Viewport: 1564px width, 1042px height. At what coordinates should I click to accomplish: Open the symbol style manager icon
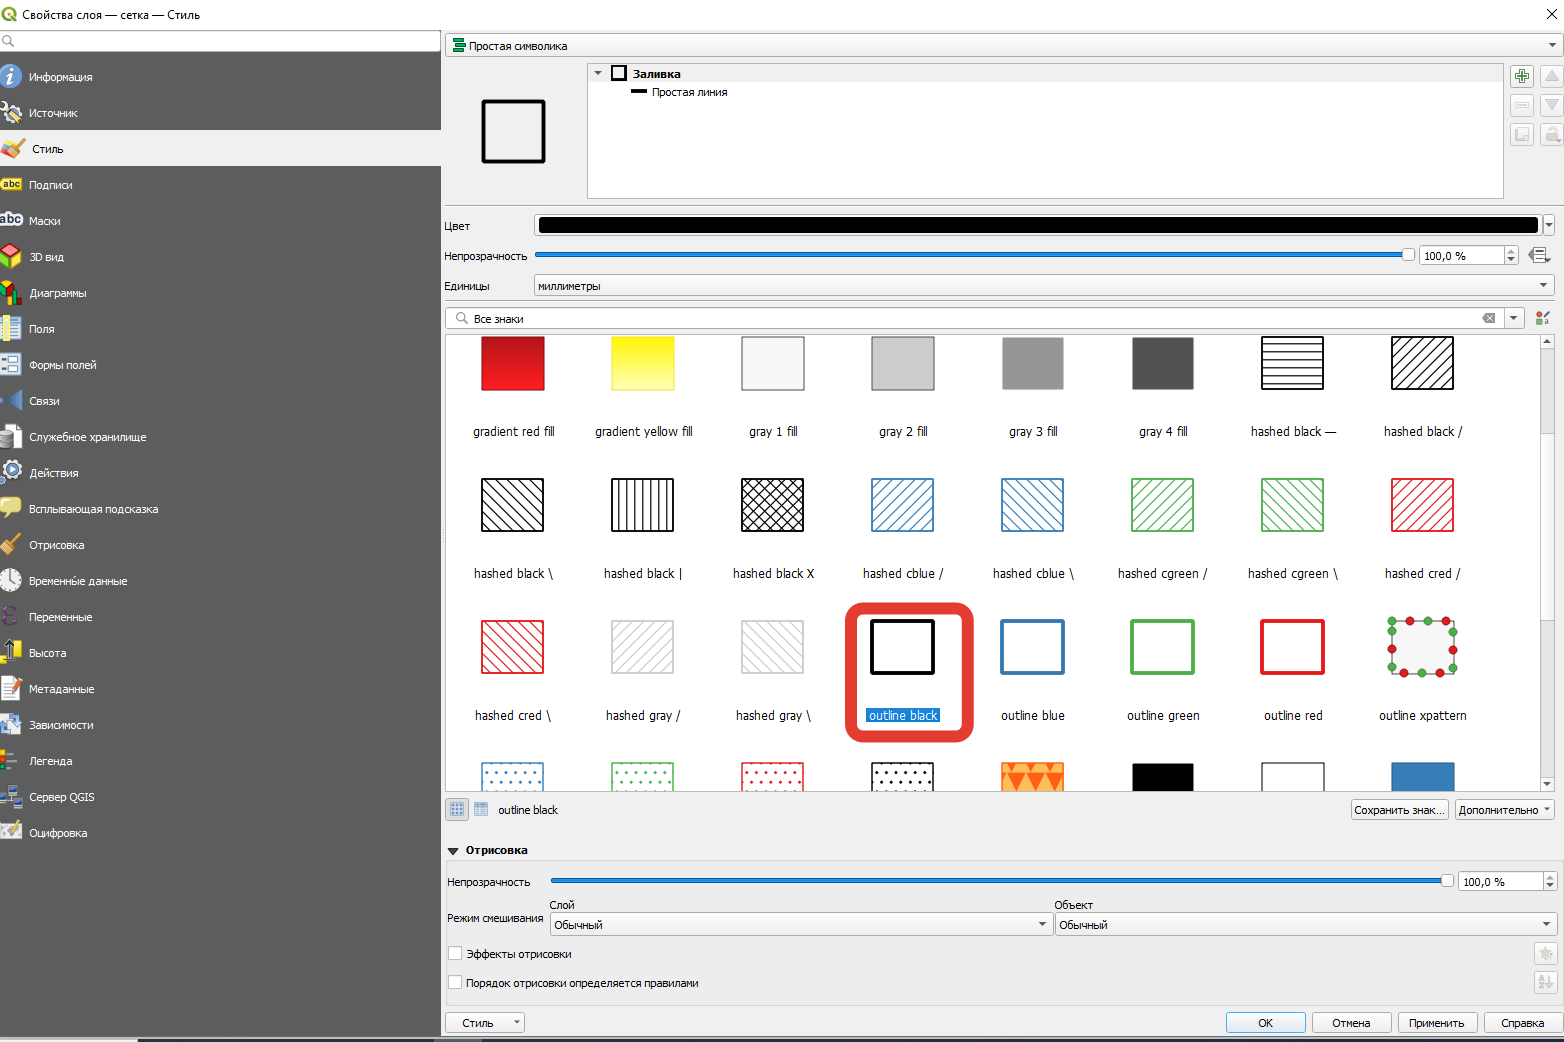(x=1542, y=318)
